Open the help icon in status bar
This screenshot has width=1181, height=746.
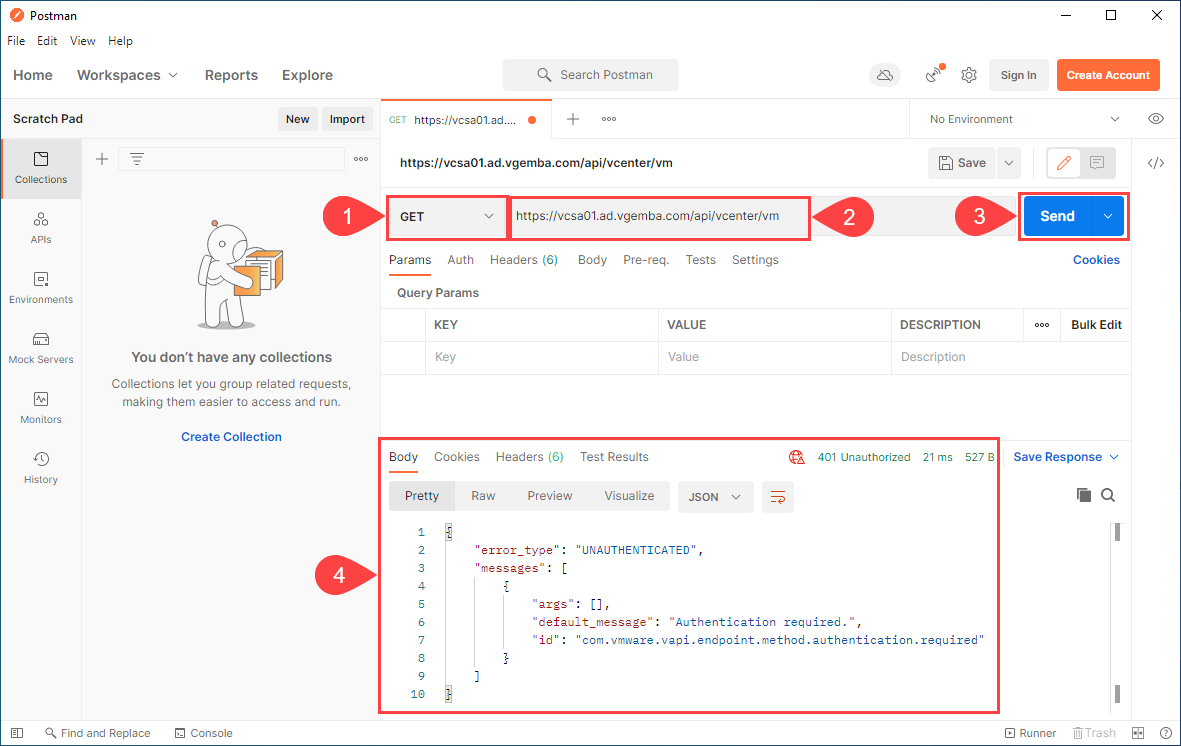[1165, 732]
